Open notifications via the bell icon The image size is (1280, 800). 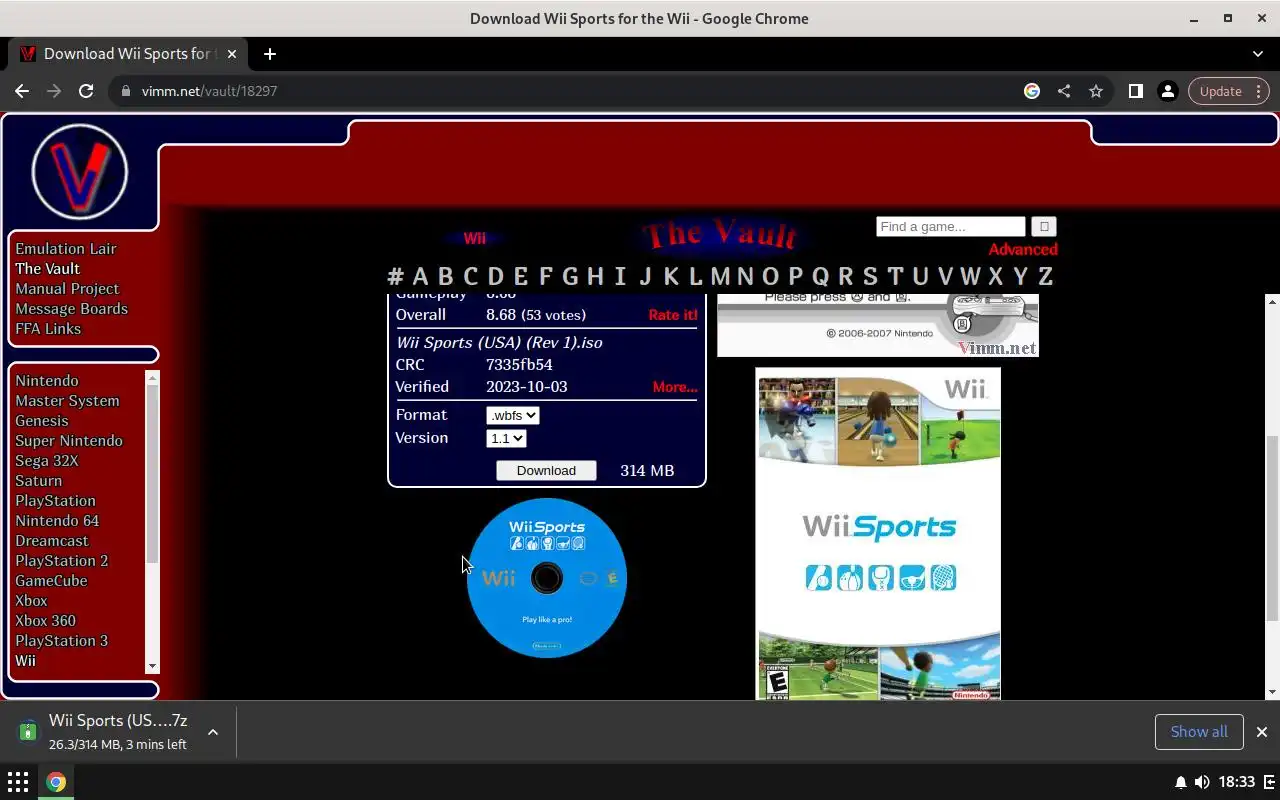1180,782
